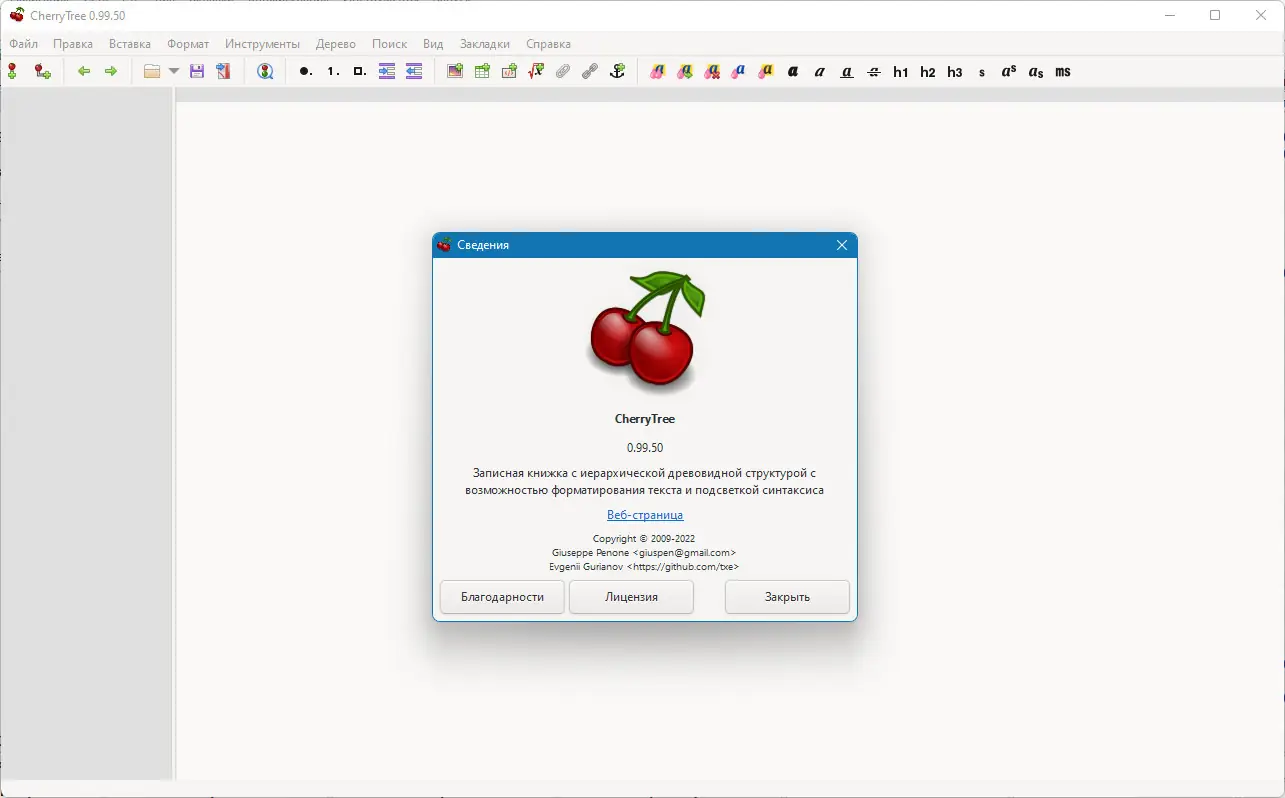Insert an image from the toolbar
1285x798 pixels.
pyautogui.click(x=455, y=71)
